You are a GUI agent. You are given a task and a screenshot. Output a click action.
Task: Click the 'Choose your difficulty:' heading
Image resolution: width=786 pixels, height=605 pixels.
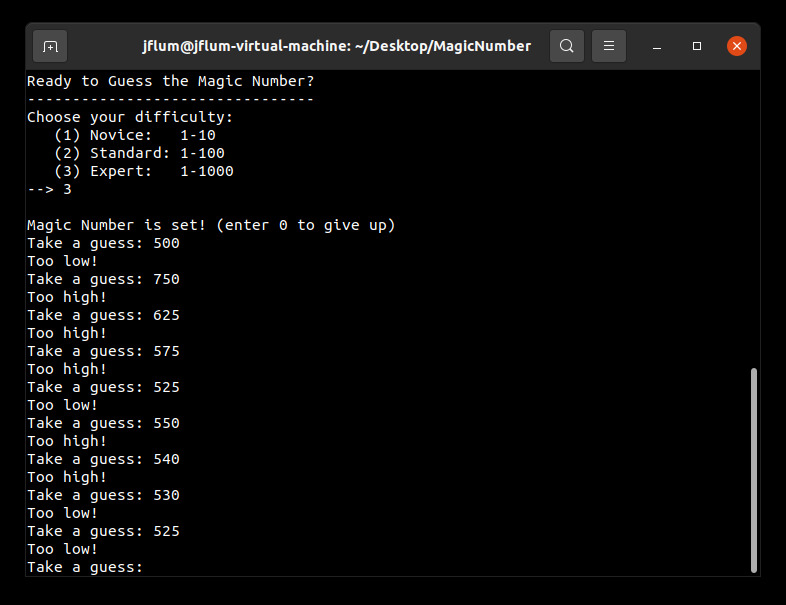129,117
